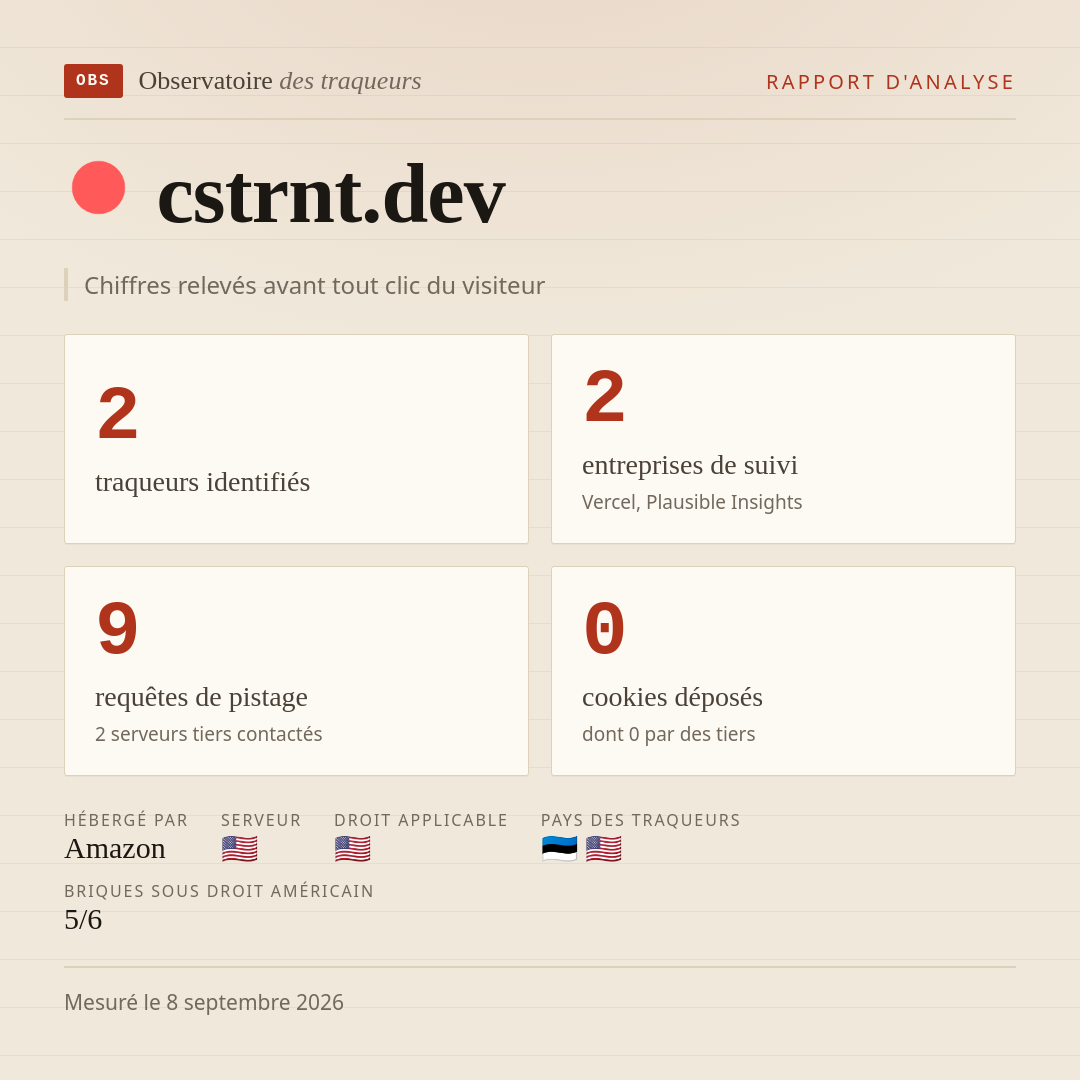Click the subtitle 'Chiffres relevés avant tout clic du visiteur'
Screen dimensions: 1080x1080
click(x=314, y=285)
